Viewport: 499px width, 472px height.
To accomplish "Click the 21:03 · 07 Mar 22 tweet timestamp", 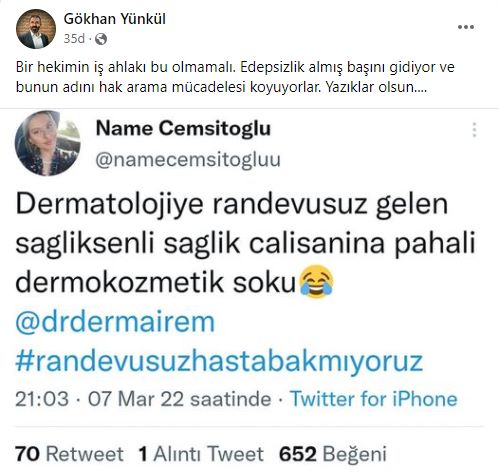I will click(x=143, y=399).
